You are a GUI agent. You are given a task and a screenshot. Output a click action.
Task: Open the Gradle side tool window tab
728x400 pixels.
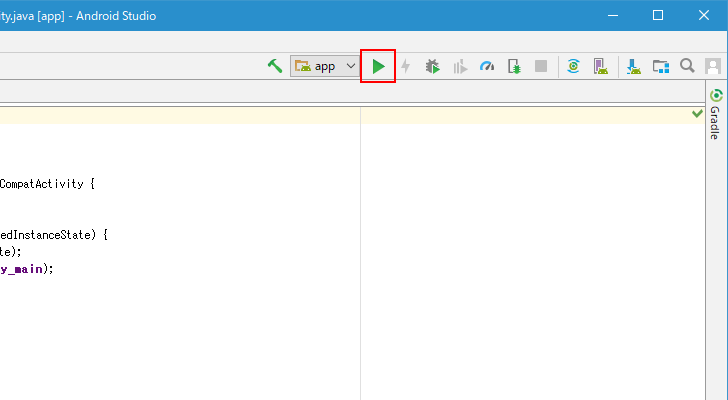pyautogui.click(x=715, y=114)
